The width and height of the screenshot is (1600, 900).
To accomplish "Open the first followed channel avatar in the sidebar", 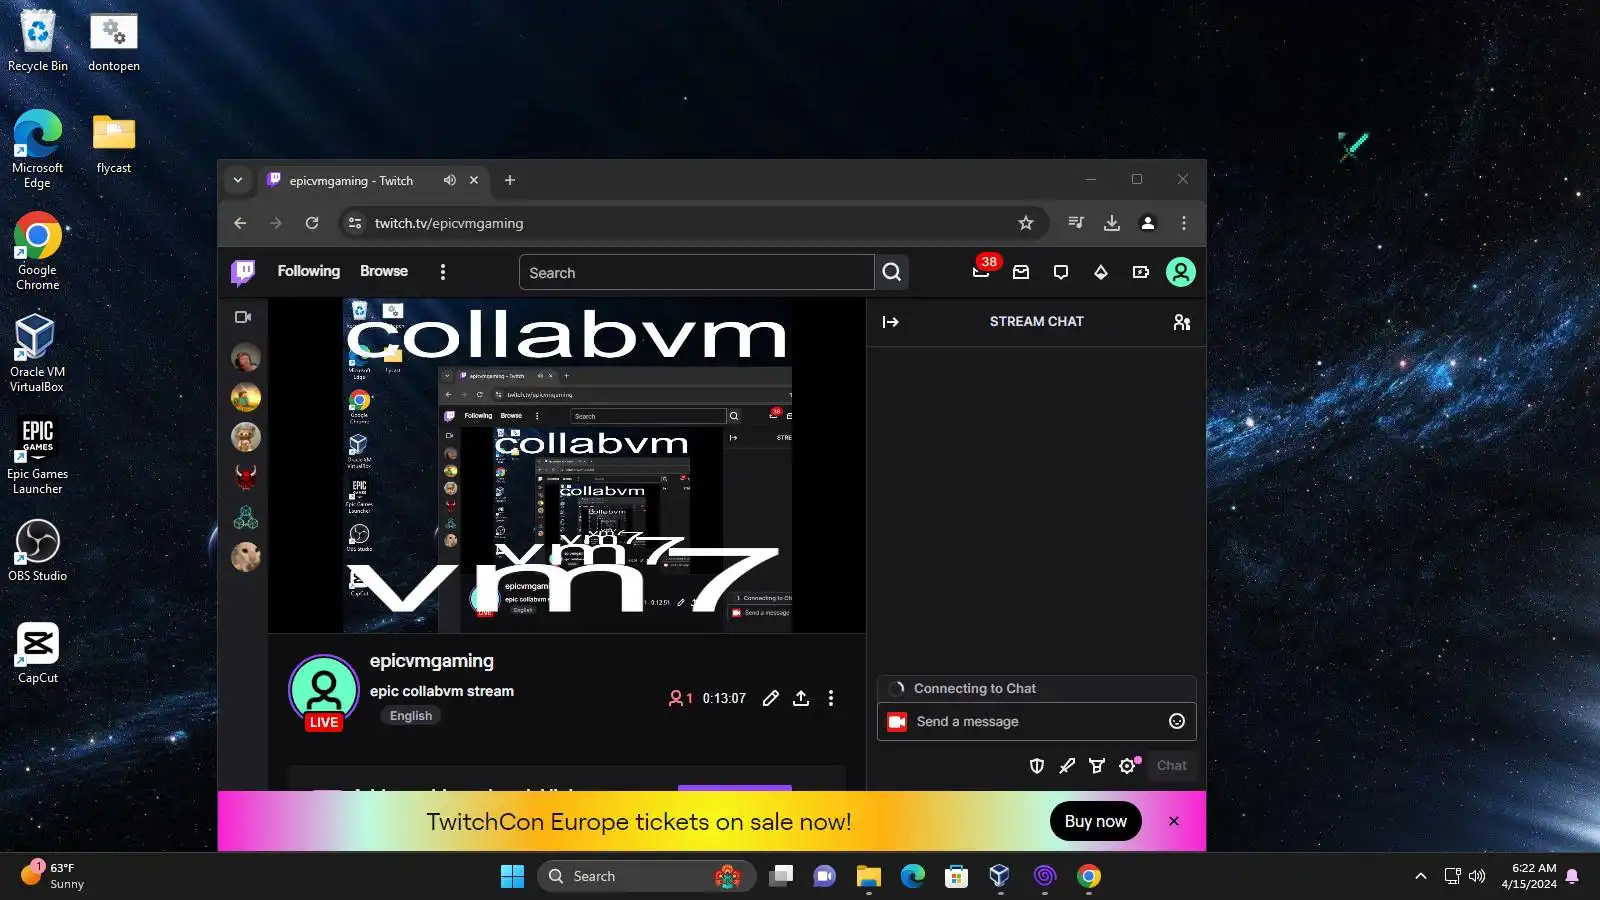I will 246,357.
